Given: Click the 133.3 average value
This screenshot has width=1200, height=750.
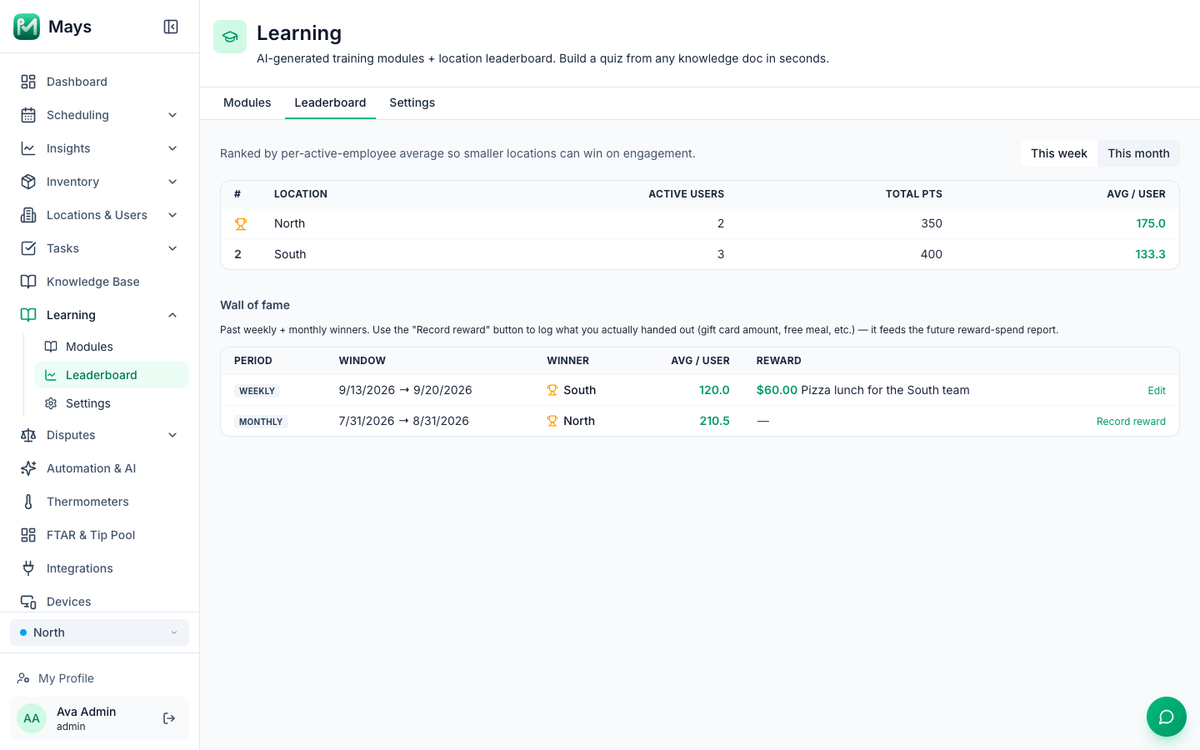Looking at the screenshot, I should (x=1151, y=254).
